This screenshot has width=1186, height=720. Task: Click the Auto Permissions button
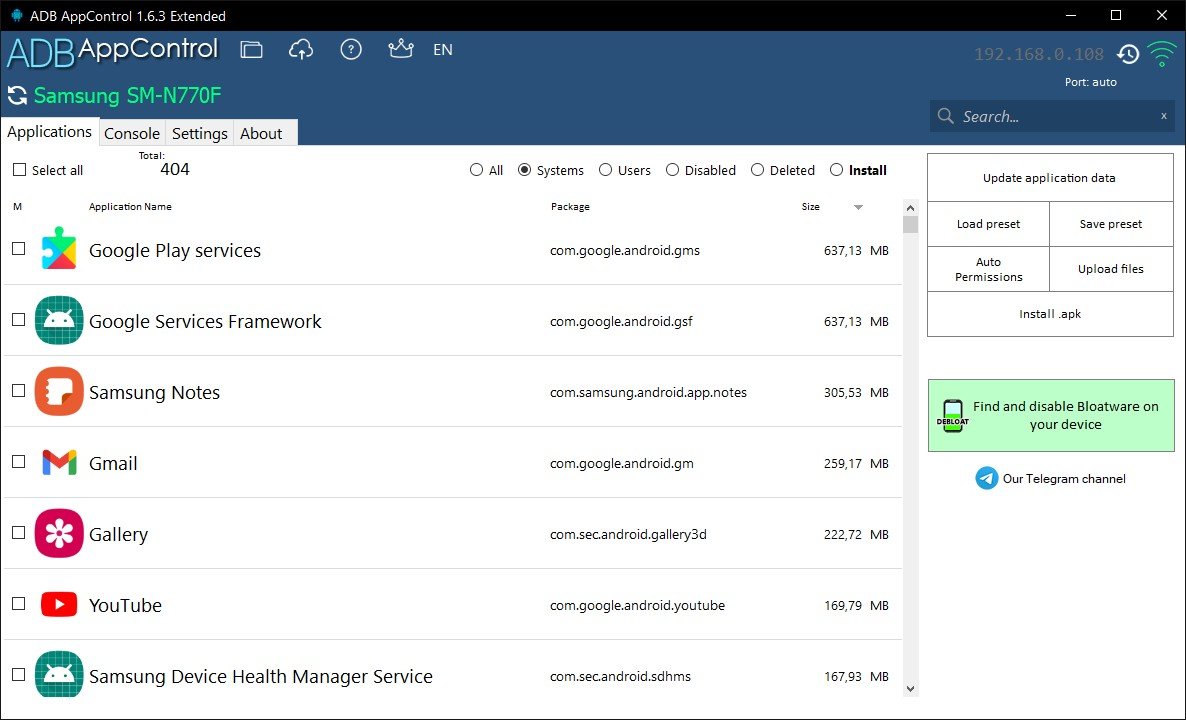click(x=989, y=269)
